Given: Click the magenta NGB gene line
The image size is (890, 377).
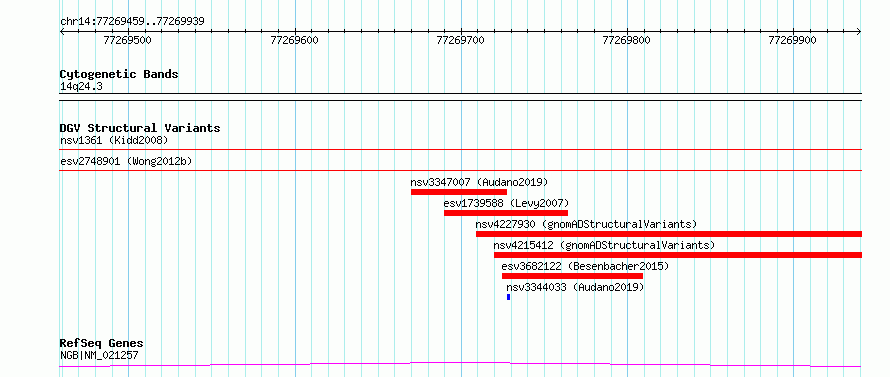Looking at the screenshot, I should coord(460,364).
